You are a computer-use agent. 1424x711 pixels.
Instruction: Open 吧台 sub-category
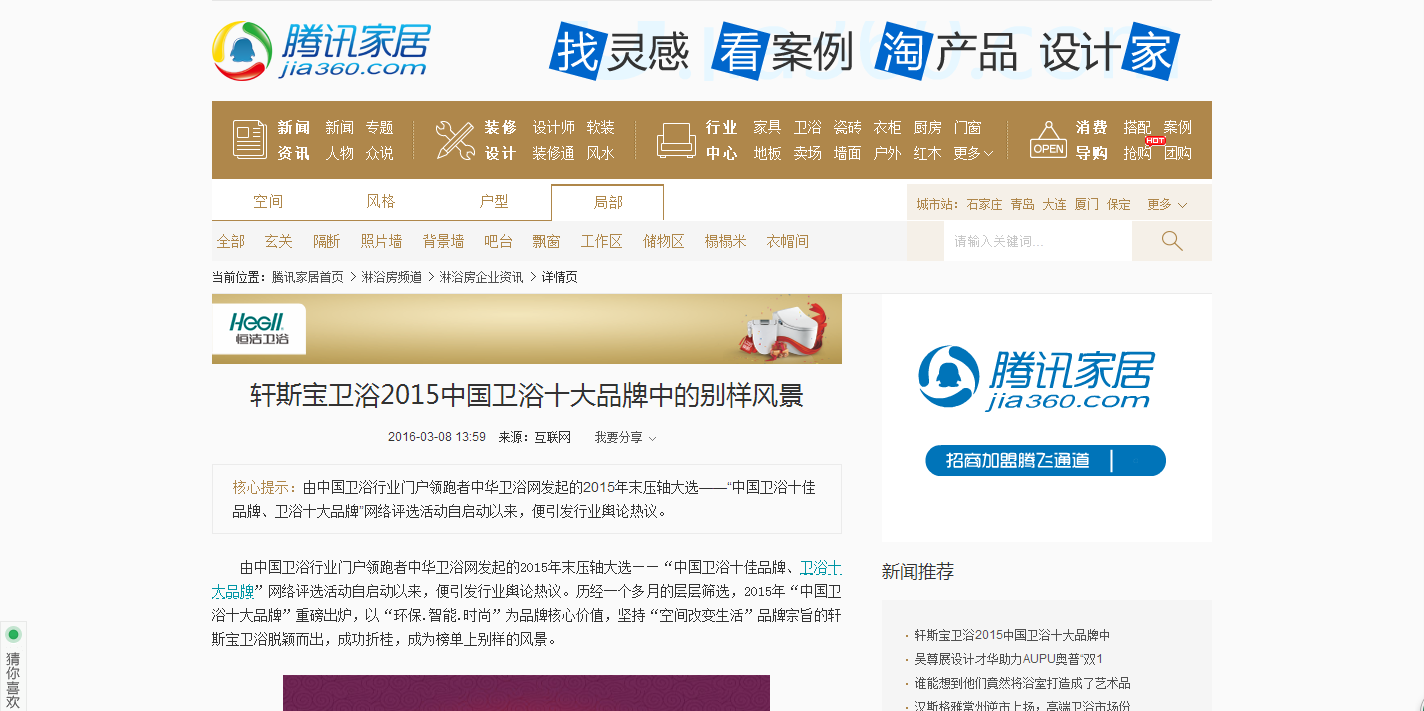[498, 241]
